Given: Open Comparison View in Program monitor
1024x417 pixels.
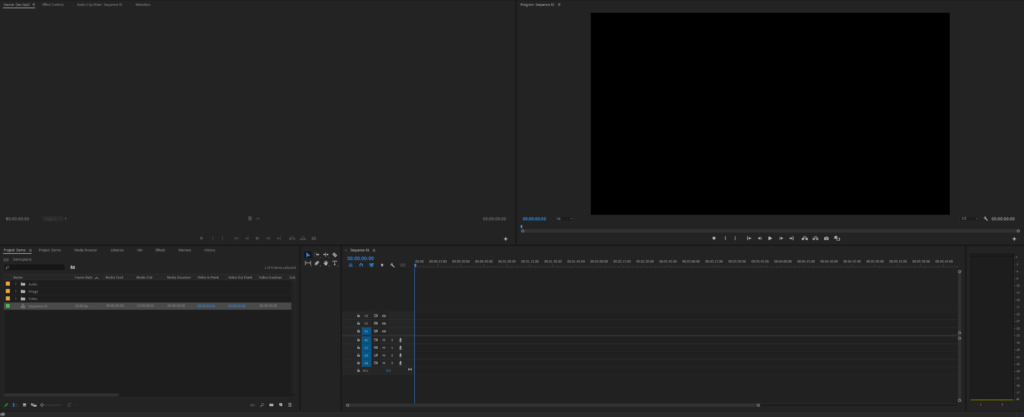Looking at the screenshot, I should click(837, 238).
